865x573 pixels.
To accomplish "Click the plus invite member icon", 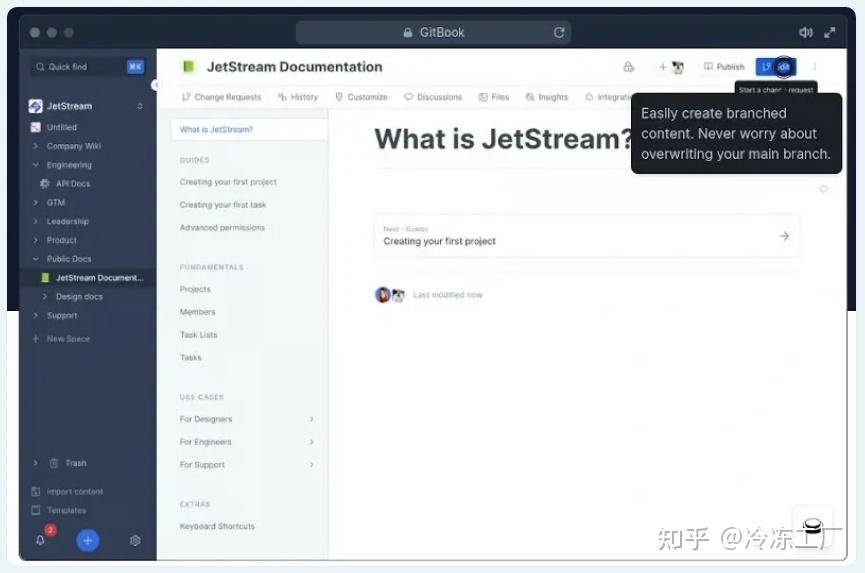I will point(663,67).
